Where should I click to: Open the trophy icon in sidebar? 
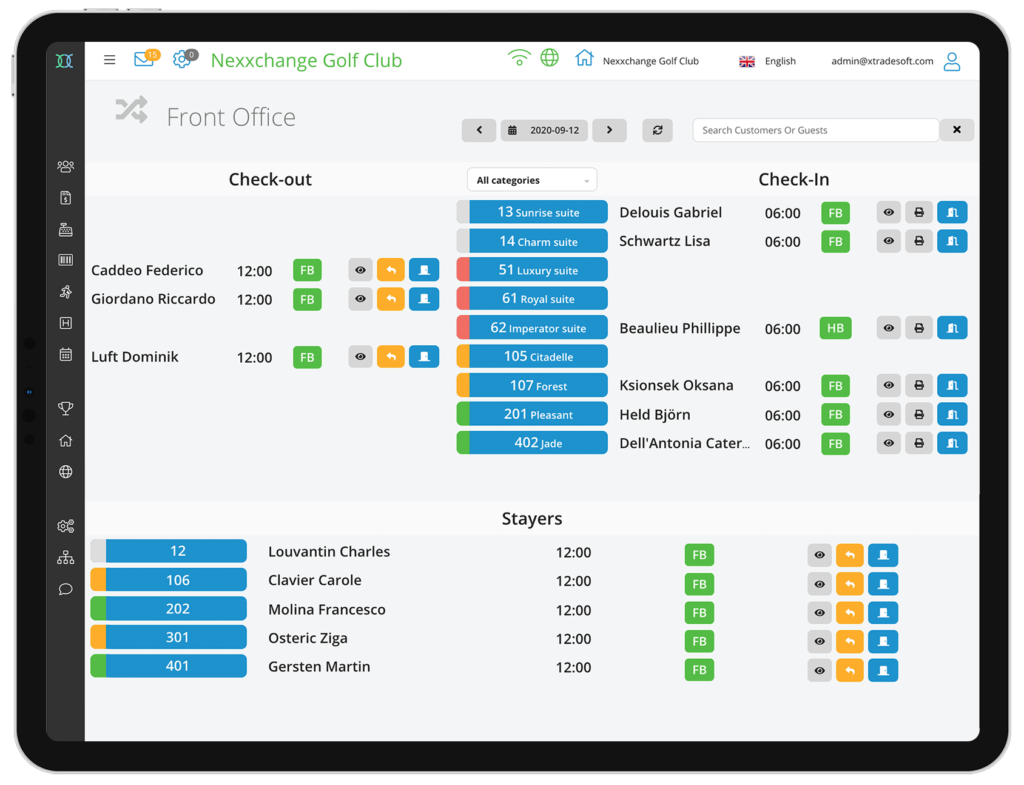tap(66, 408)
